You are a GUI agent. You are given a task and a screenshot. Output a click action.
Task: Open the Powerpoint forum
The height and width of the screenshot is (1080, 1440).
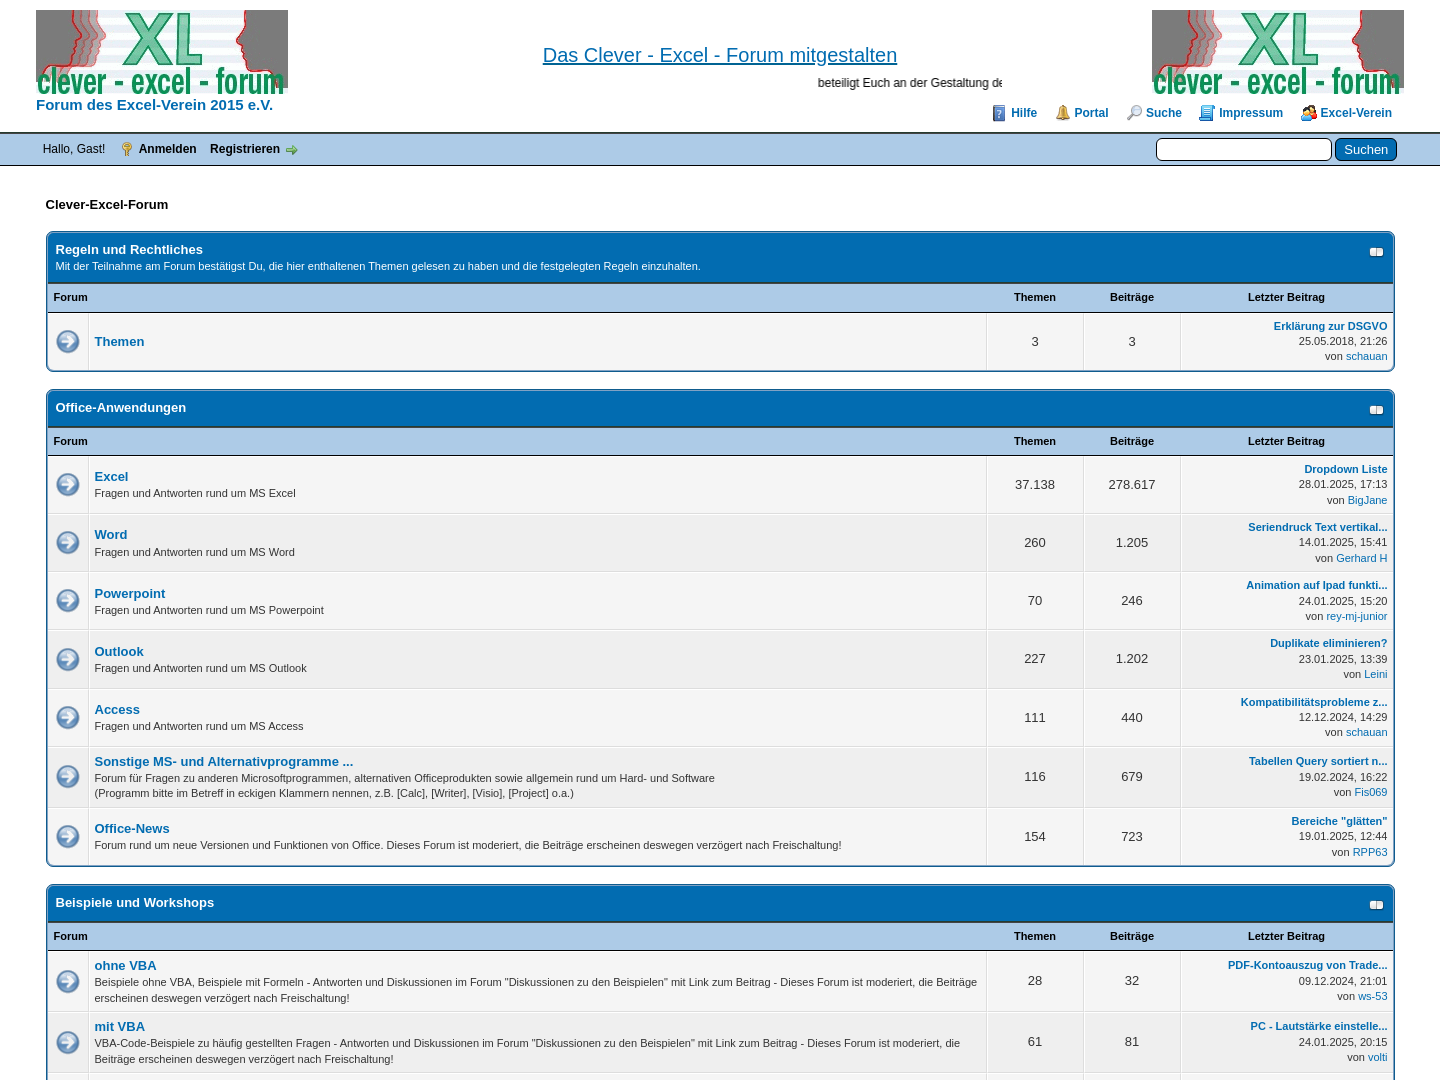click(130, 593)
